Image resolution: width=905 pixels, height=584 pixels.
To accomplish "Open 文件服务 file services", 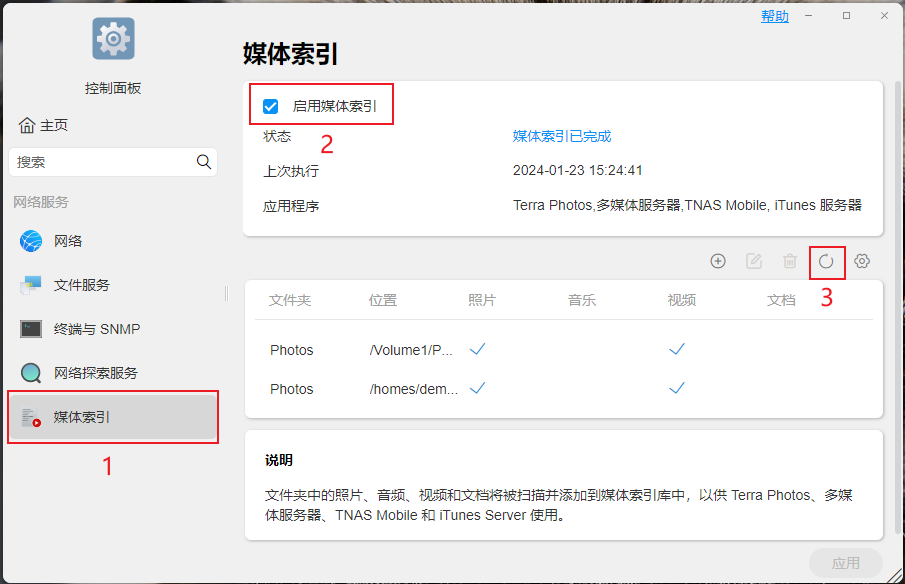I will click(113, 285).
